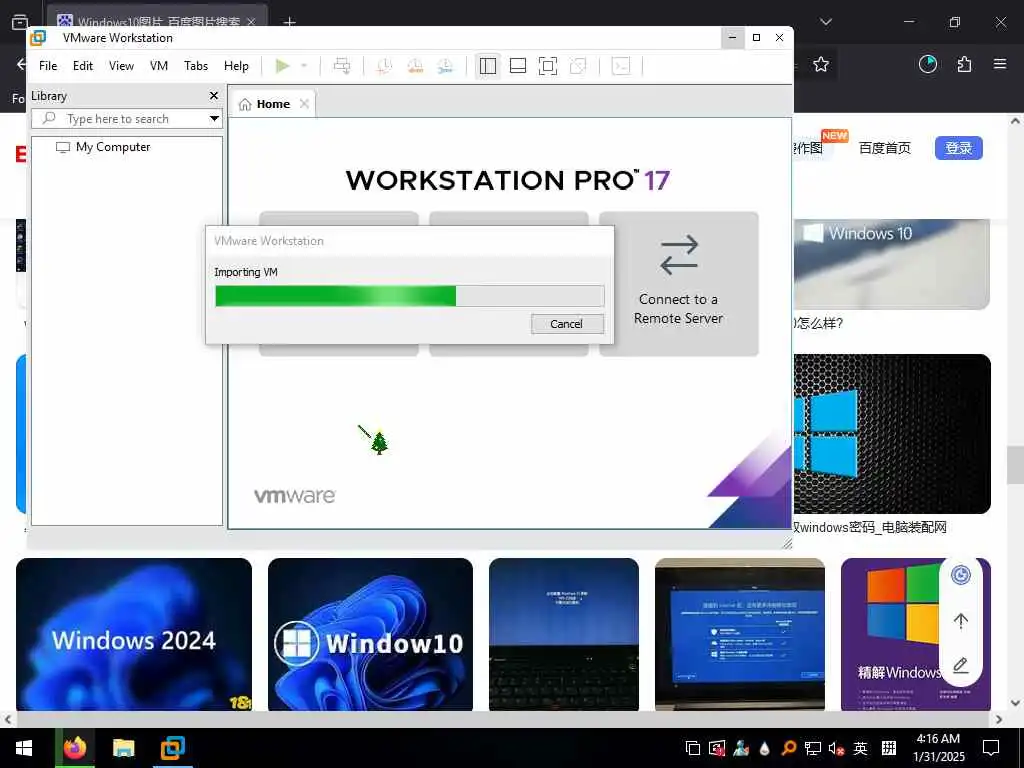1024x768 pixels.
Task: Open the Windows 2024 image thumbnail
Action: 134,634
